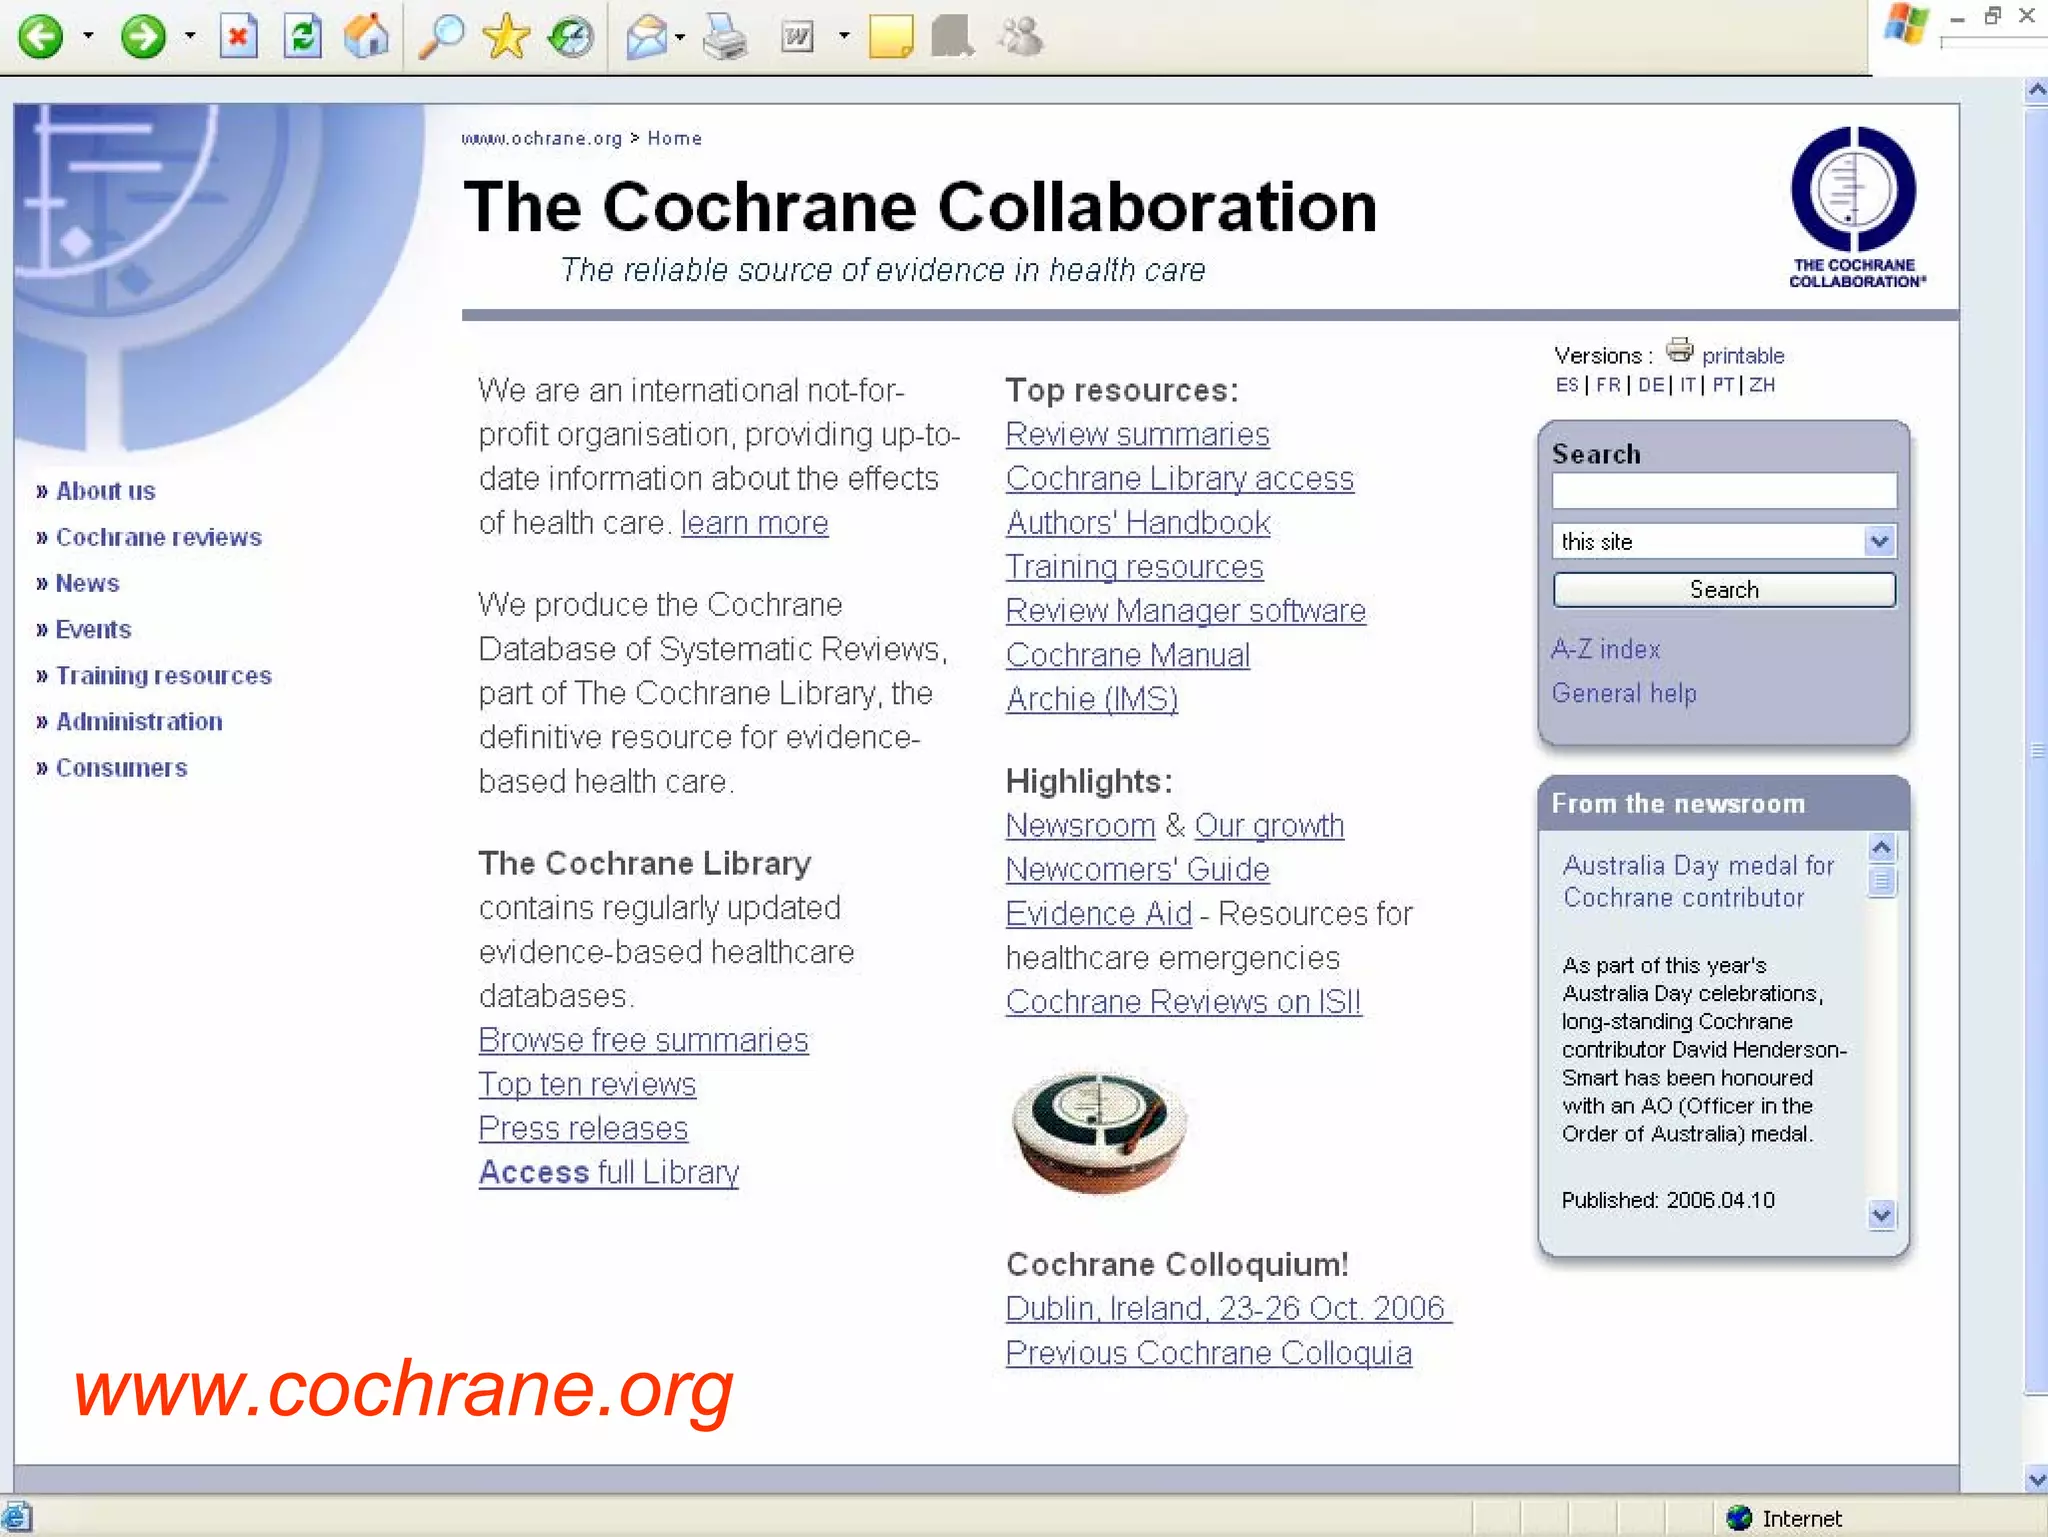Screen dimensions: 2048x1537
Task: Click the main page vertical scrollbar thumb
Action: 2036,750
